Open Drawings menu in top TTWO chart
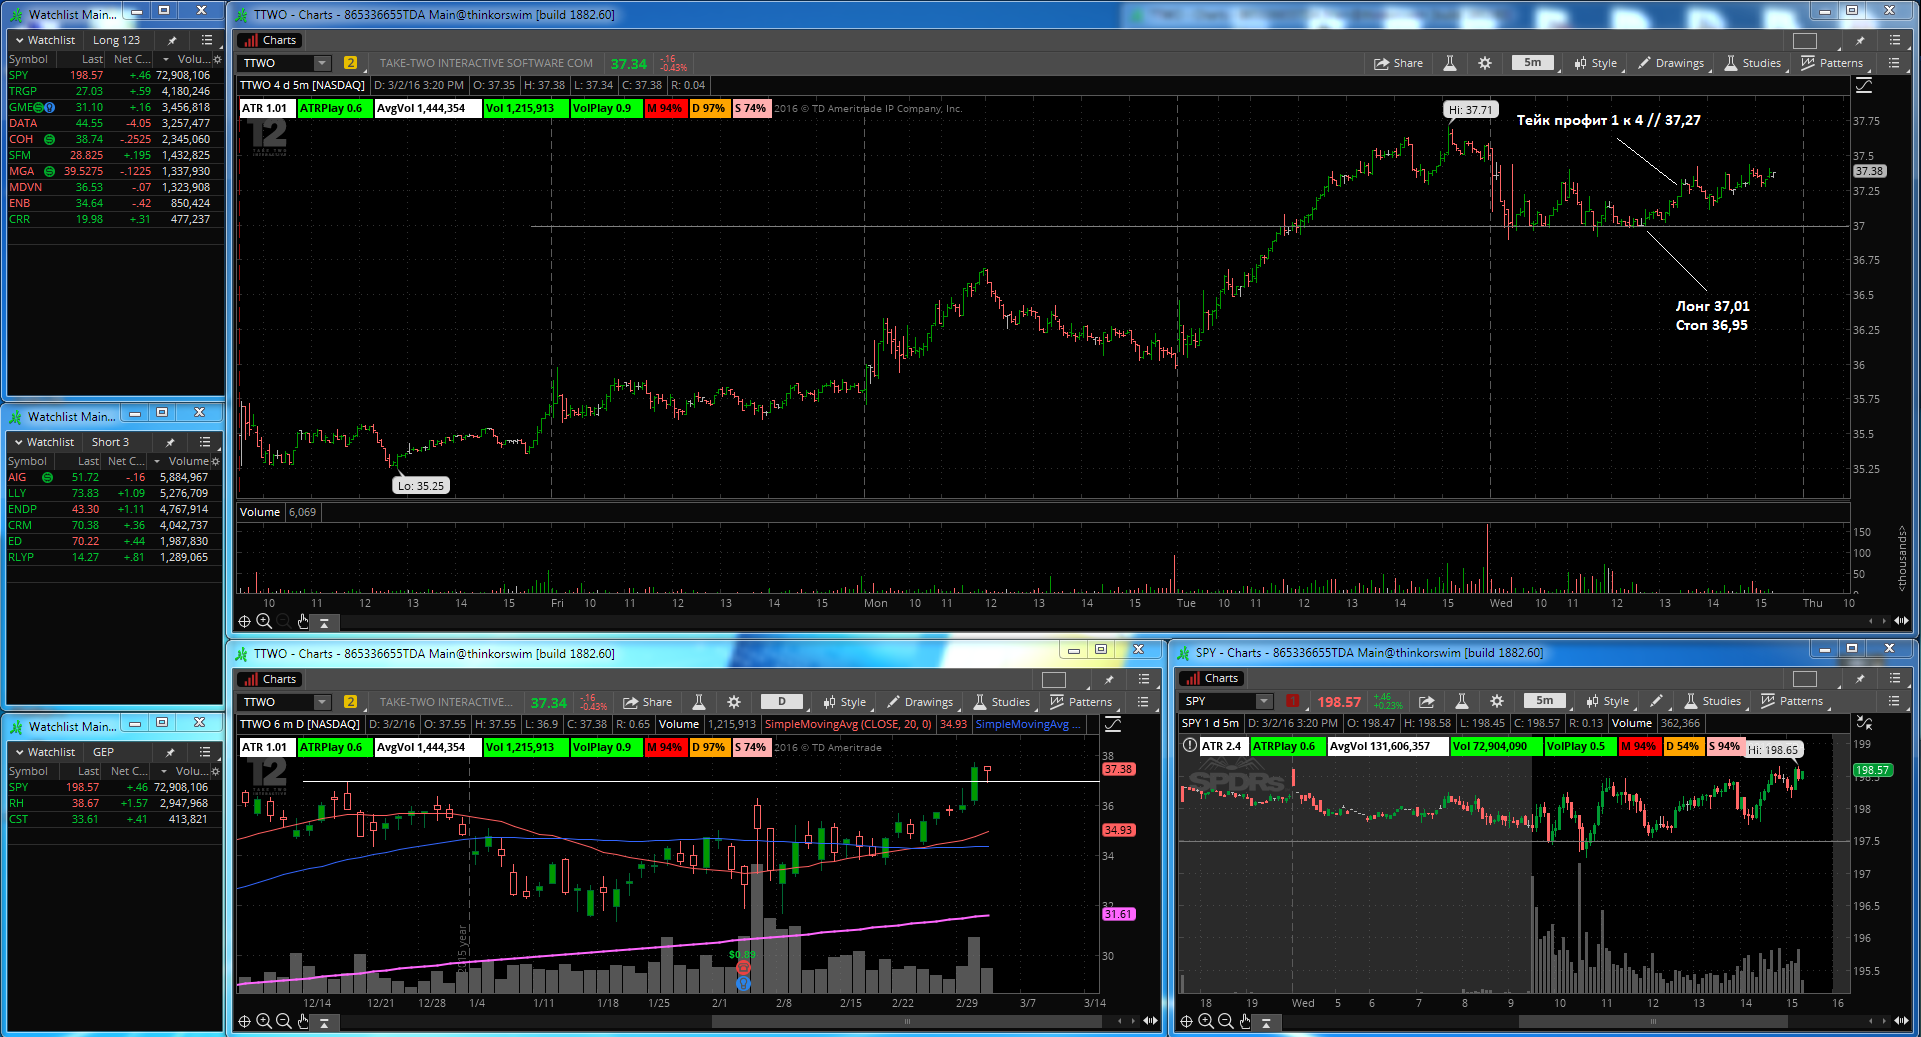 tap(1671, 63)
